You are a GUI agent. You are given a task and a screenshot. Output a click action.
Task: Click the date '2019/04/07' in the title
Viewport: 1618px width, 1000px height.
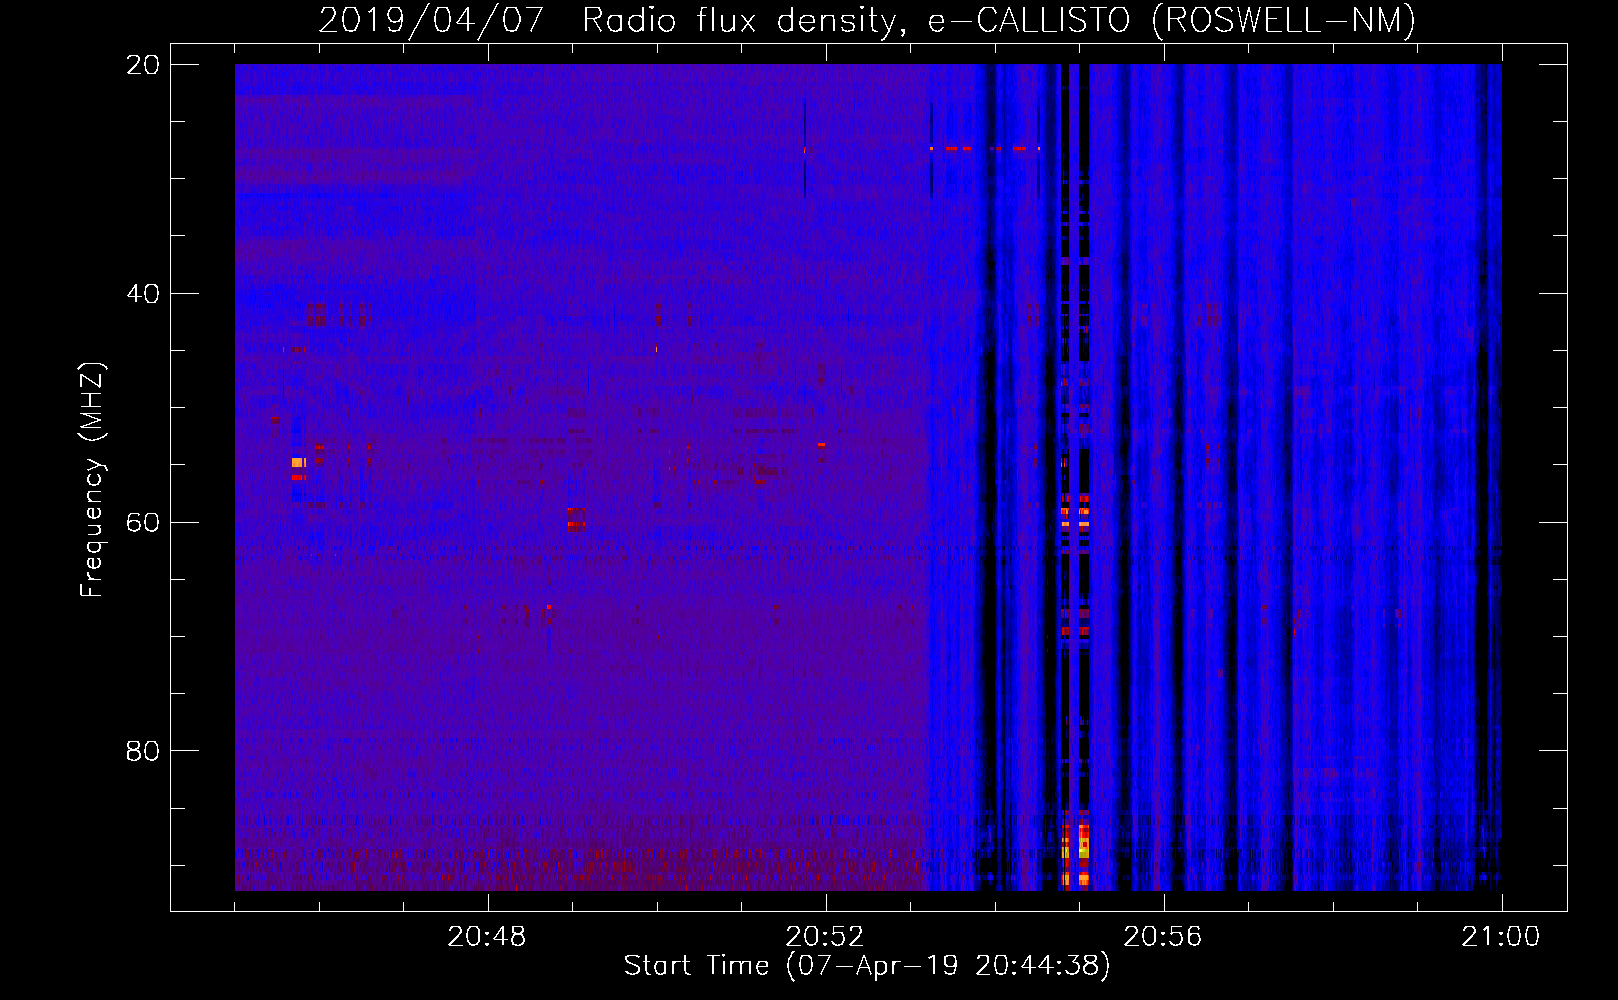coord(431,21)
